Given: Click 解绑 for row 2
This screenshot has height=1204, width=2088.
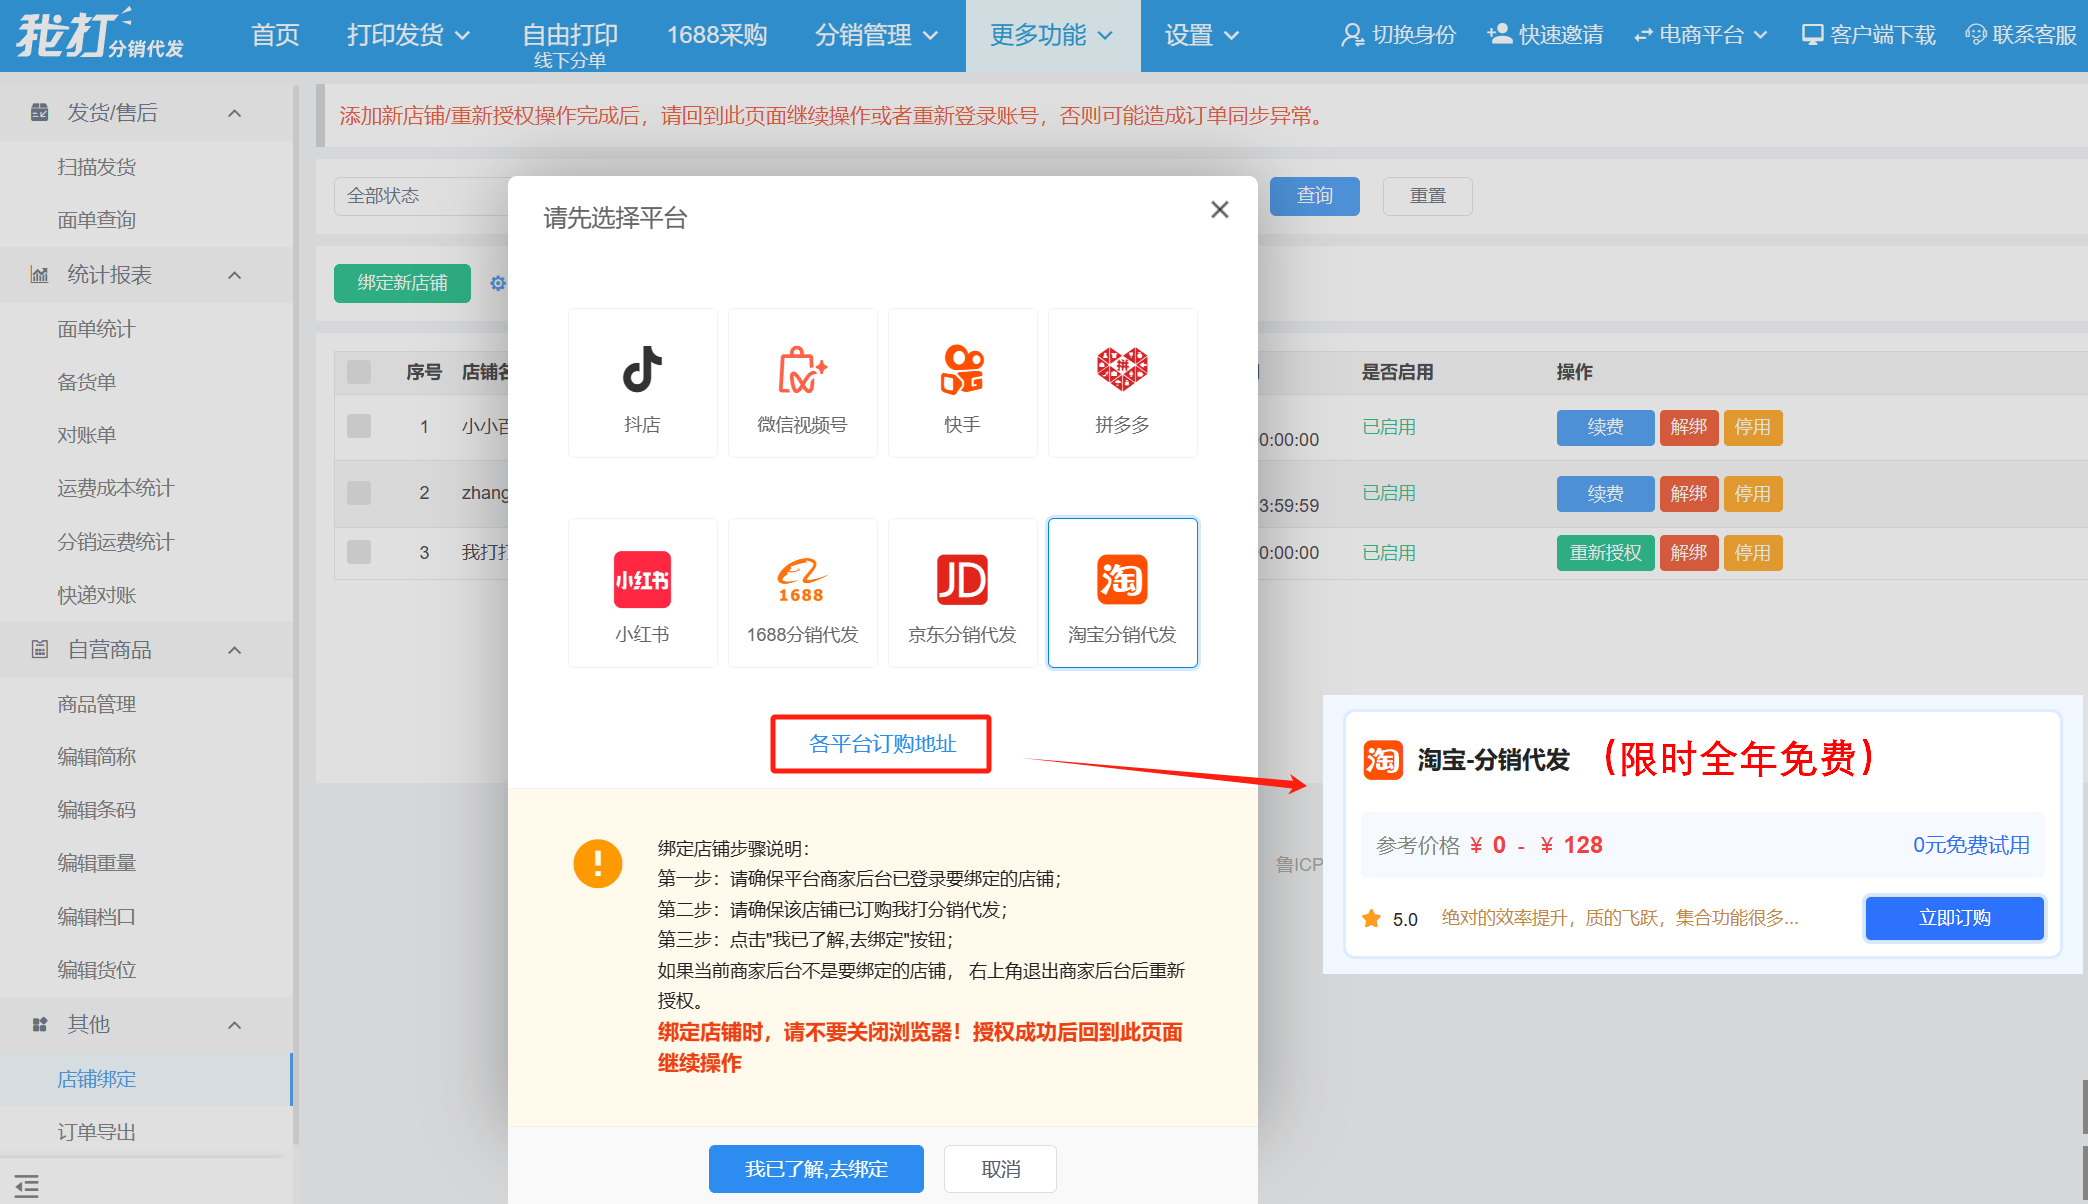Looking at the screenshot, I should [1689, 494].
